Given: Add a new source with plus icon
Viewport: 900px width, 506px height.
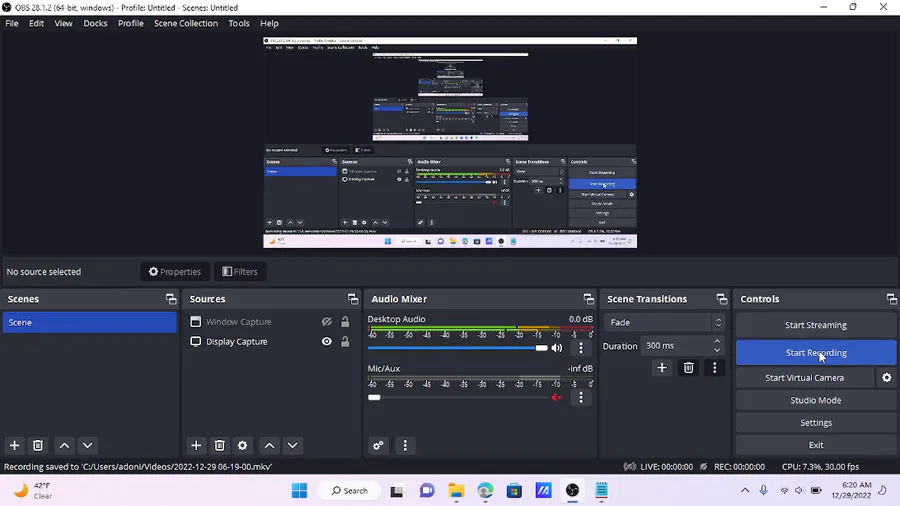Looking at the screenshot, I should pyautogui.click(x=196, y=445).
